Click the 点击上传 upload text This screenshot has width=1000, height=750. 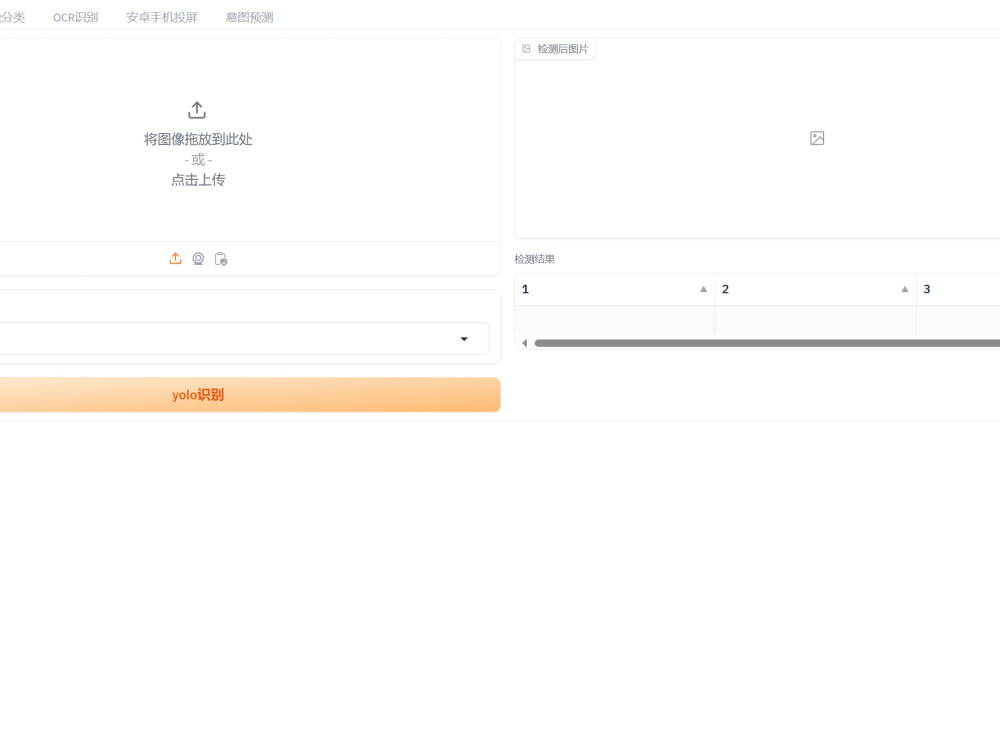pos(198,180)
